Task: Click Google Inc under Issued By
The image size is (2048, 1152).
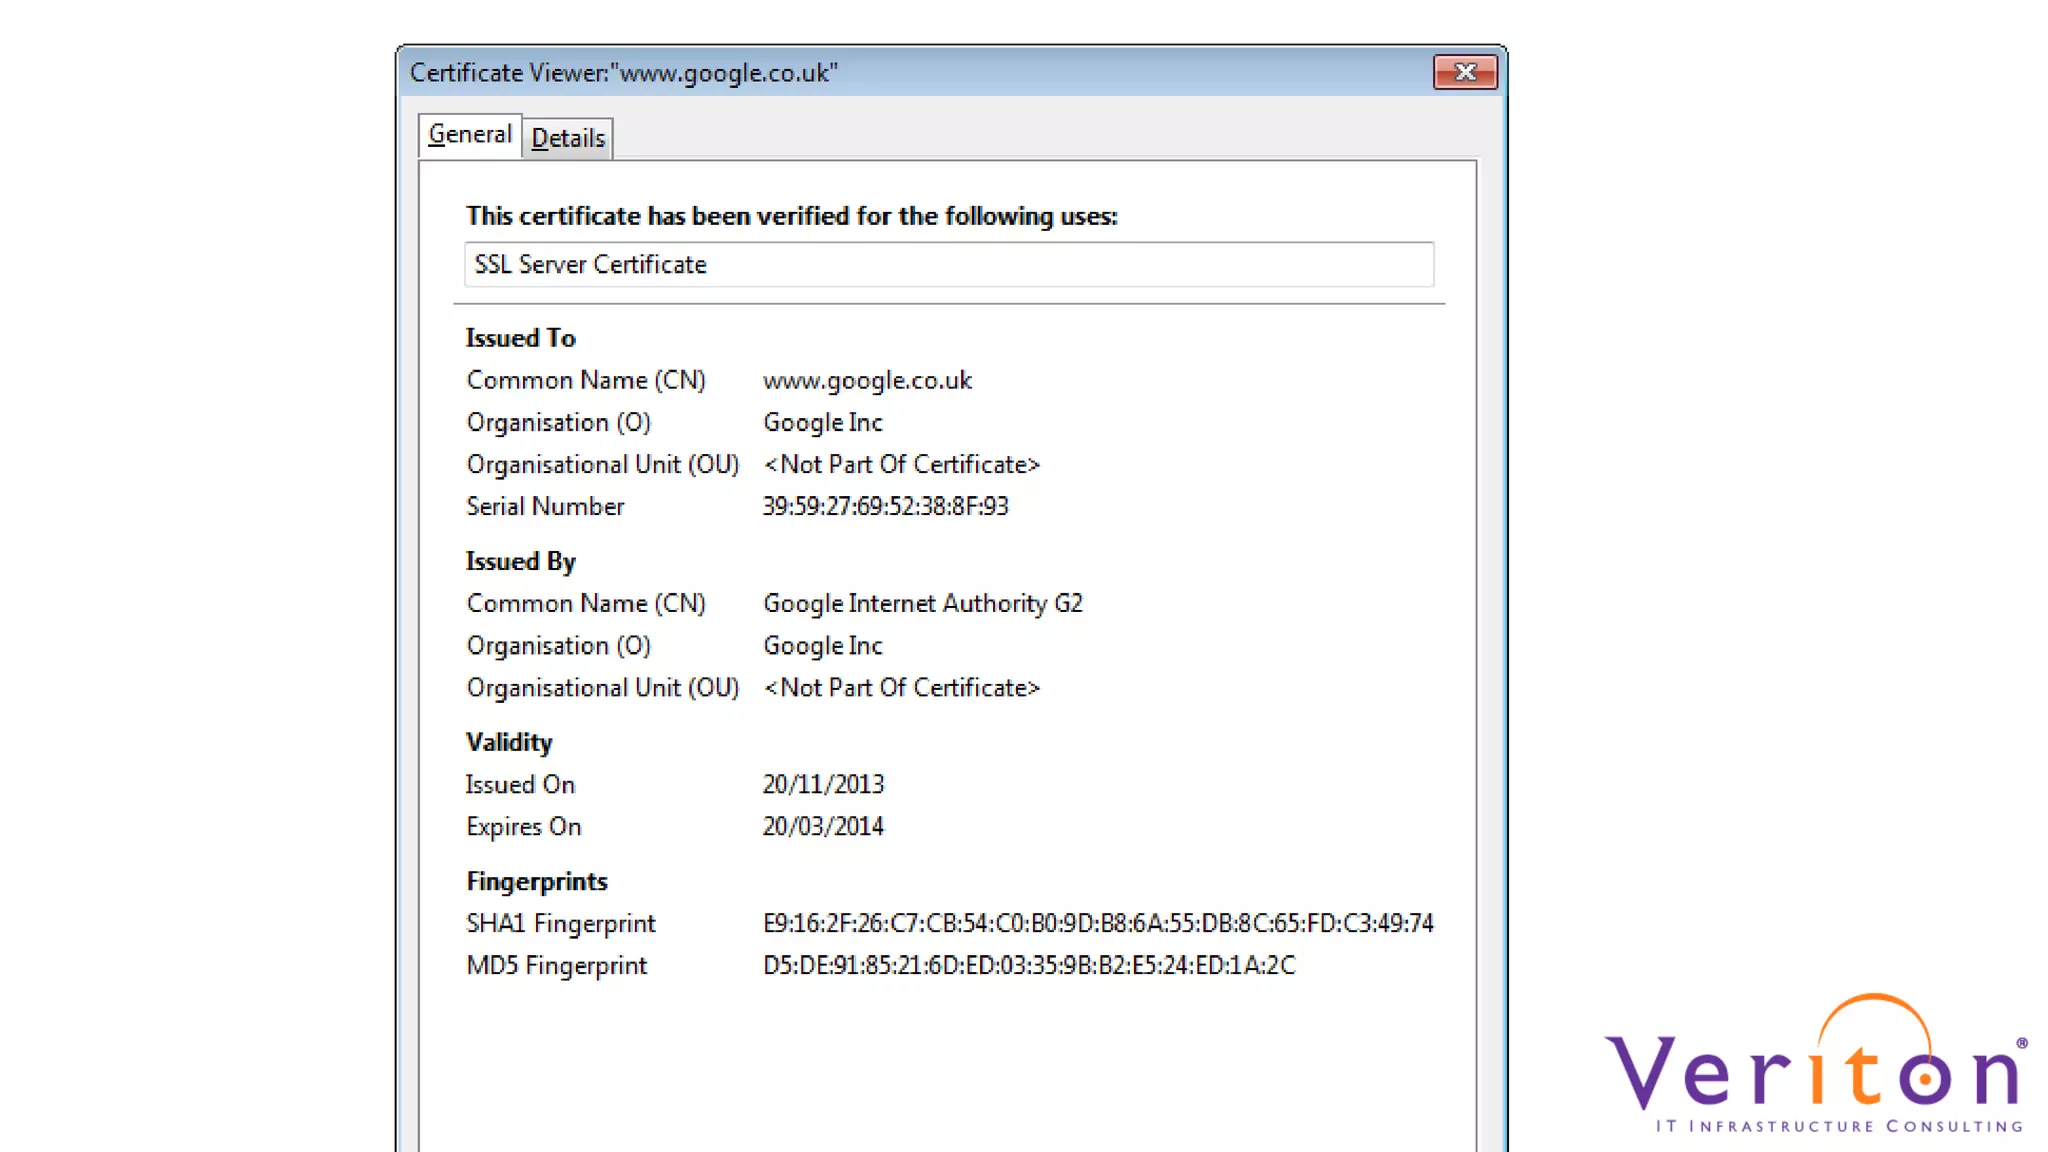Action: (x=822, y=645)
